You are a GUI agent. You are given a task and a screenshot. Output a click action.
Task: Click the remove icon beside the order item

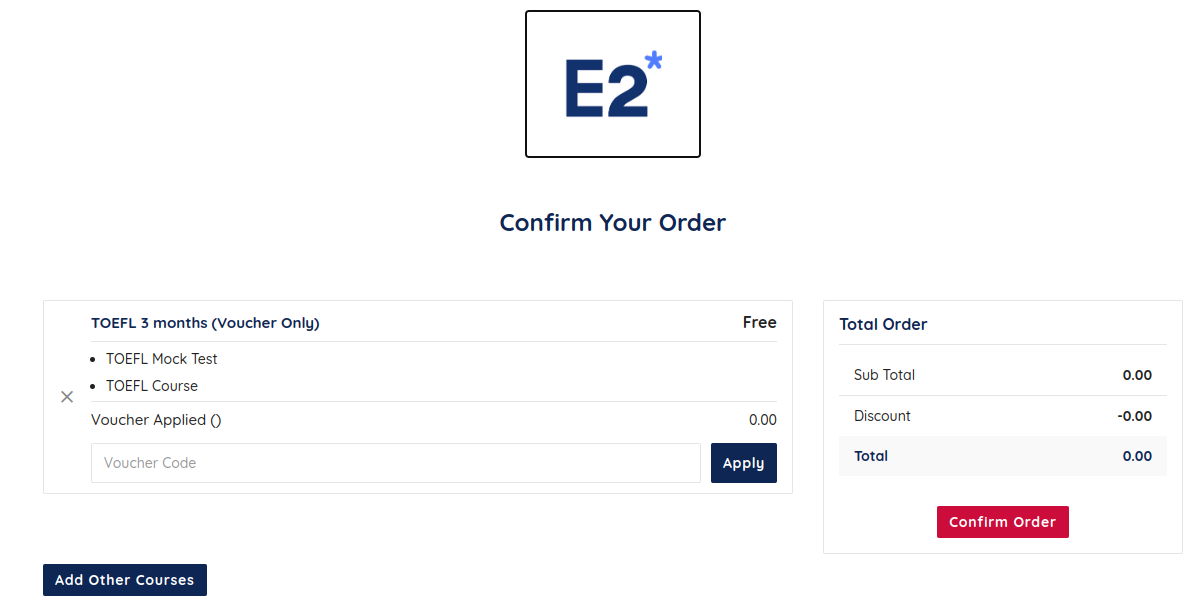(66, 396)
